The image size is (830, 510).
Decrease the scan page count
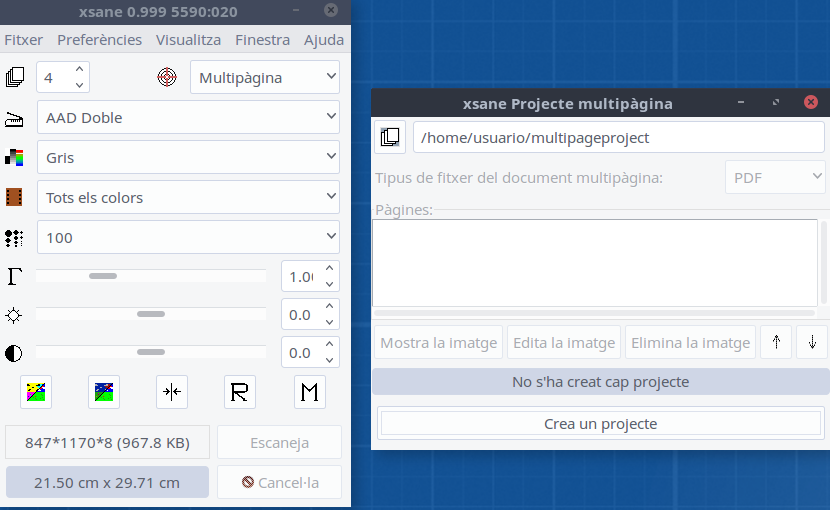(x=79, y=85)
